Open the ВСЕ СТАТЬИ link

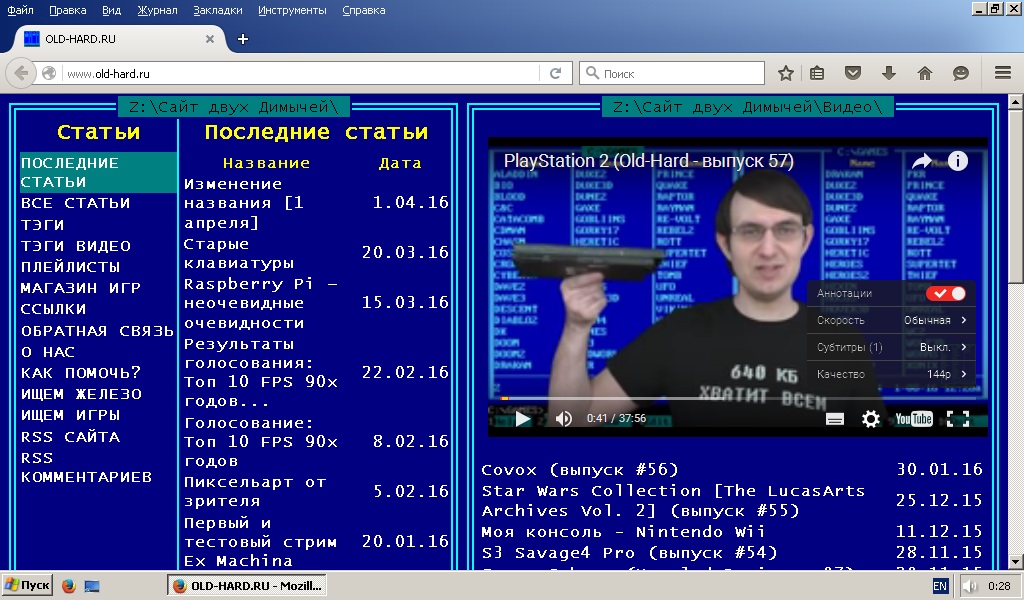[75, 203]
